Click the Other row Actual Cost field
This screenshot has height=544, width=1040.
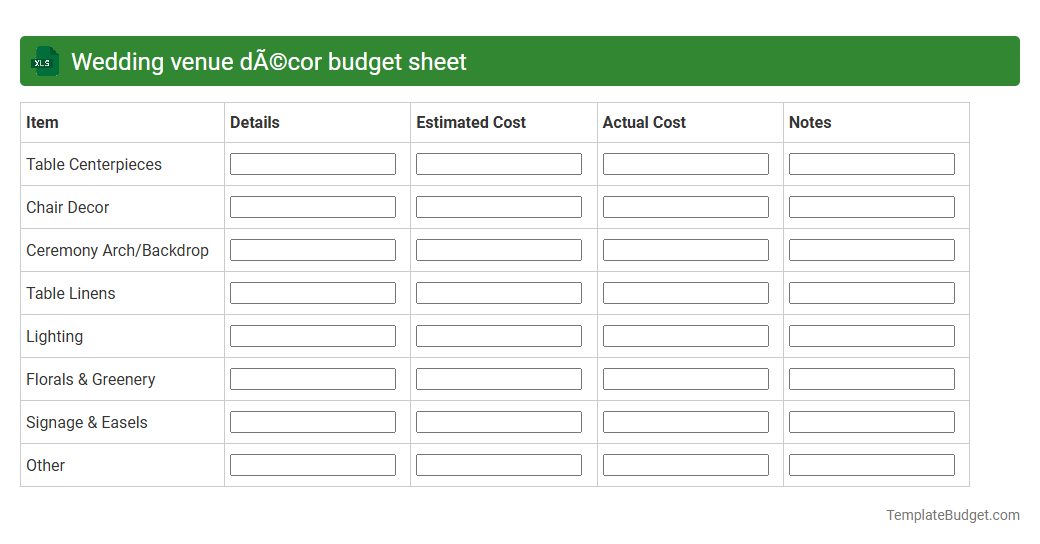click(x=686, y=465)
